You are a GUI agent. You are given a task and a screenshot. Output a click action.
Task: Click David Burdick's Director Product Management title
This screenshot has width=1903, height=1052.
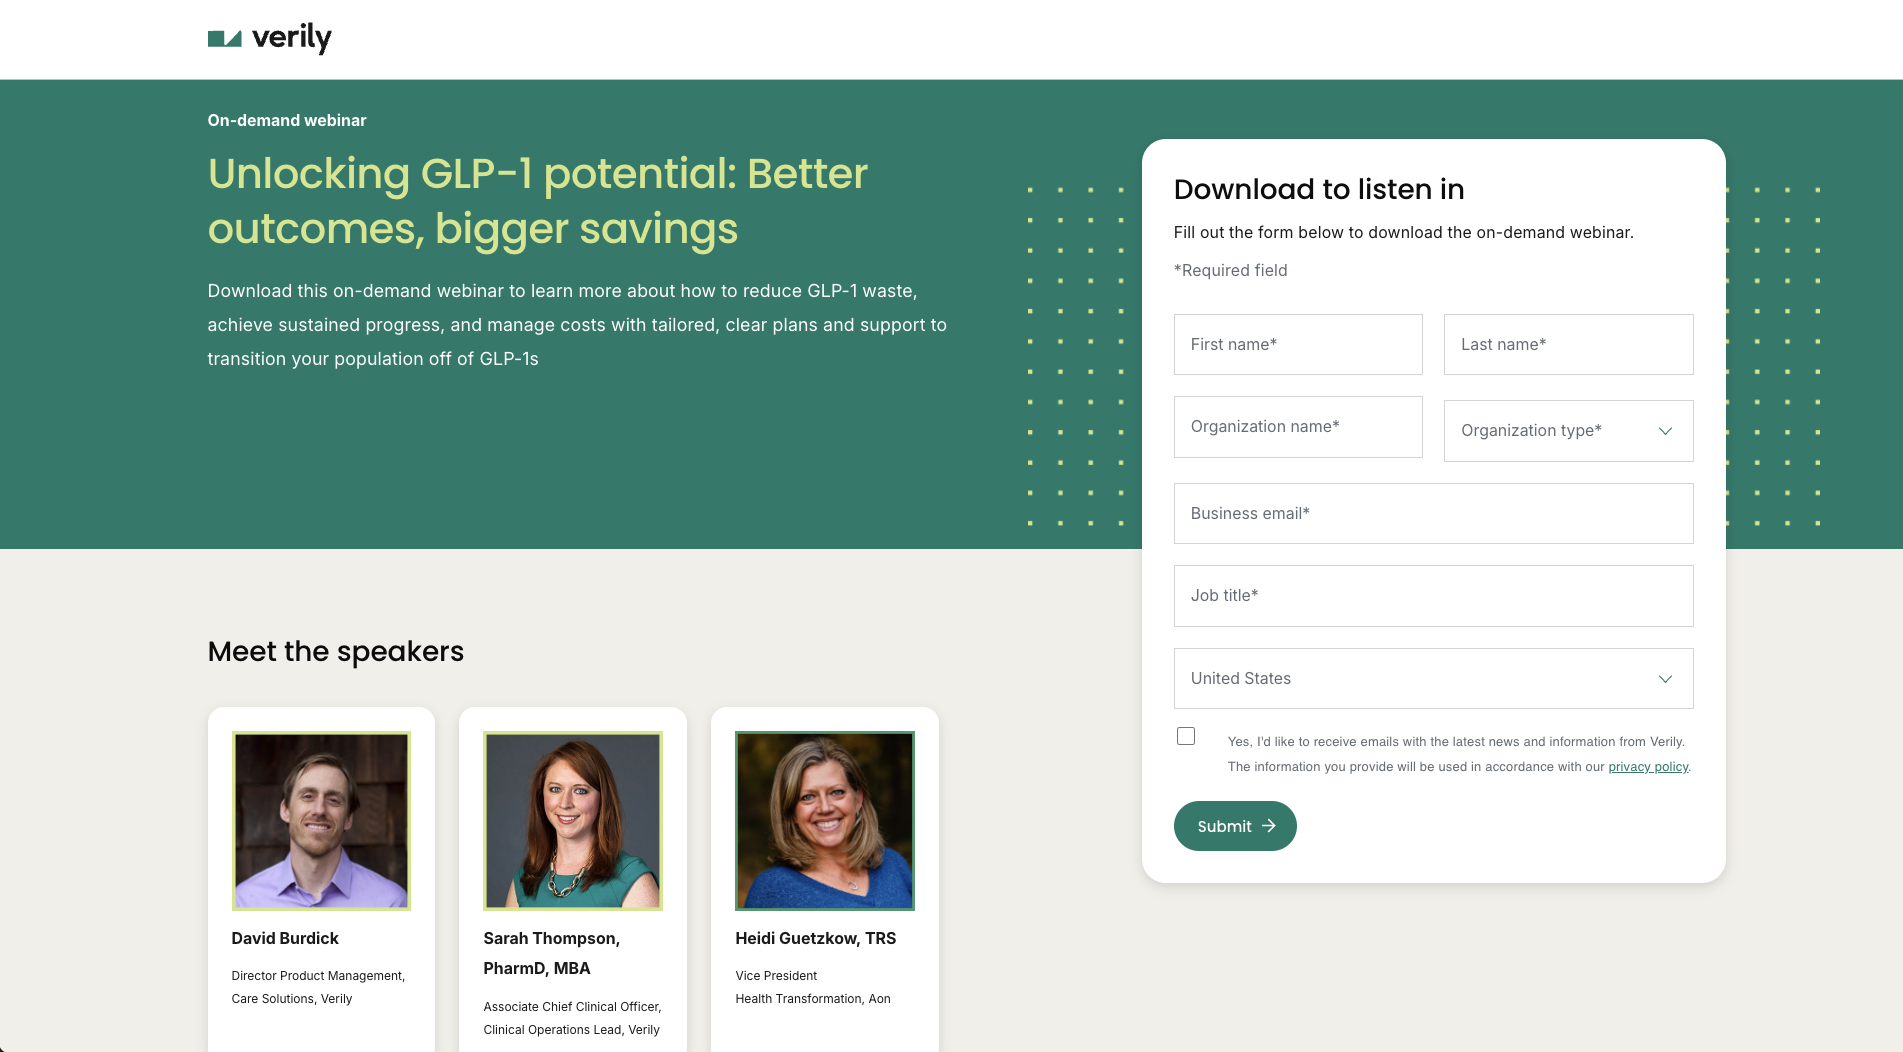click(x=318, y=987)
